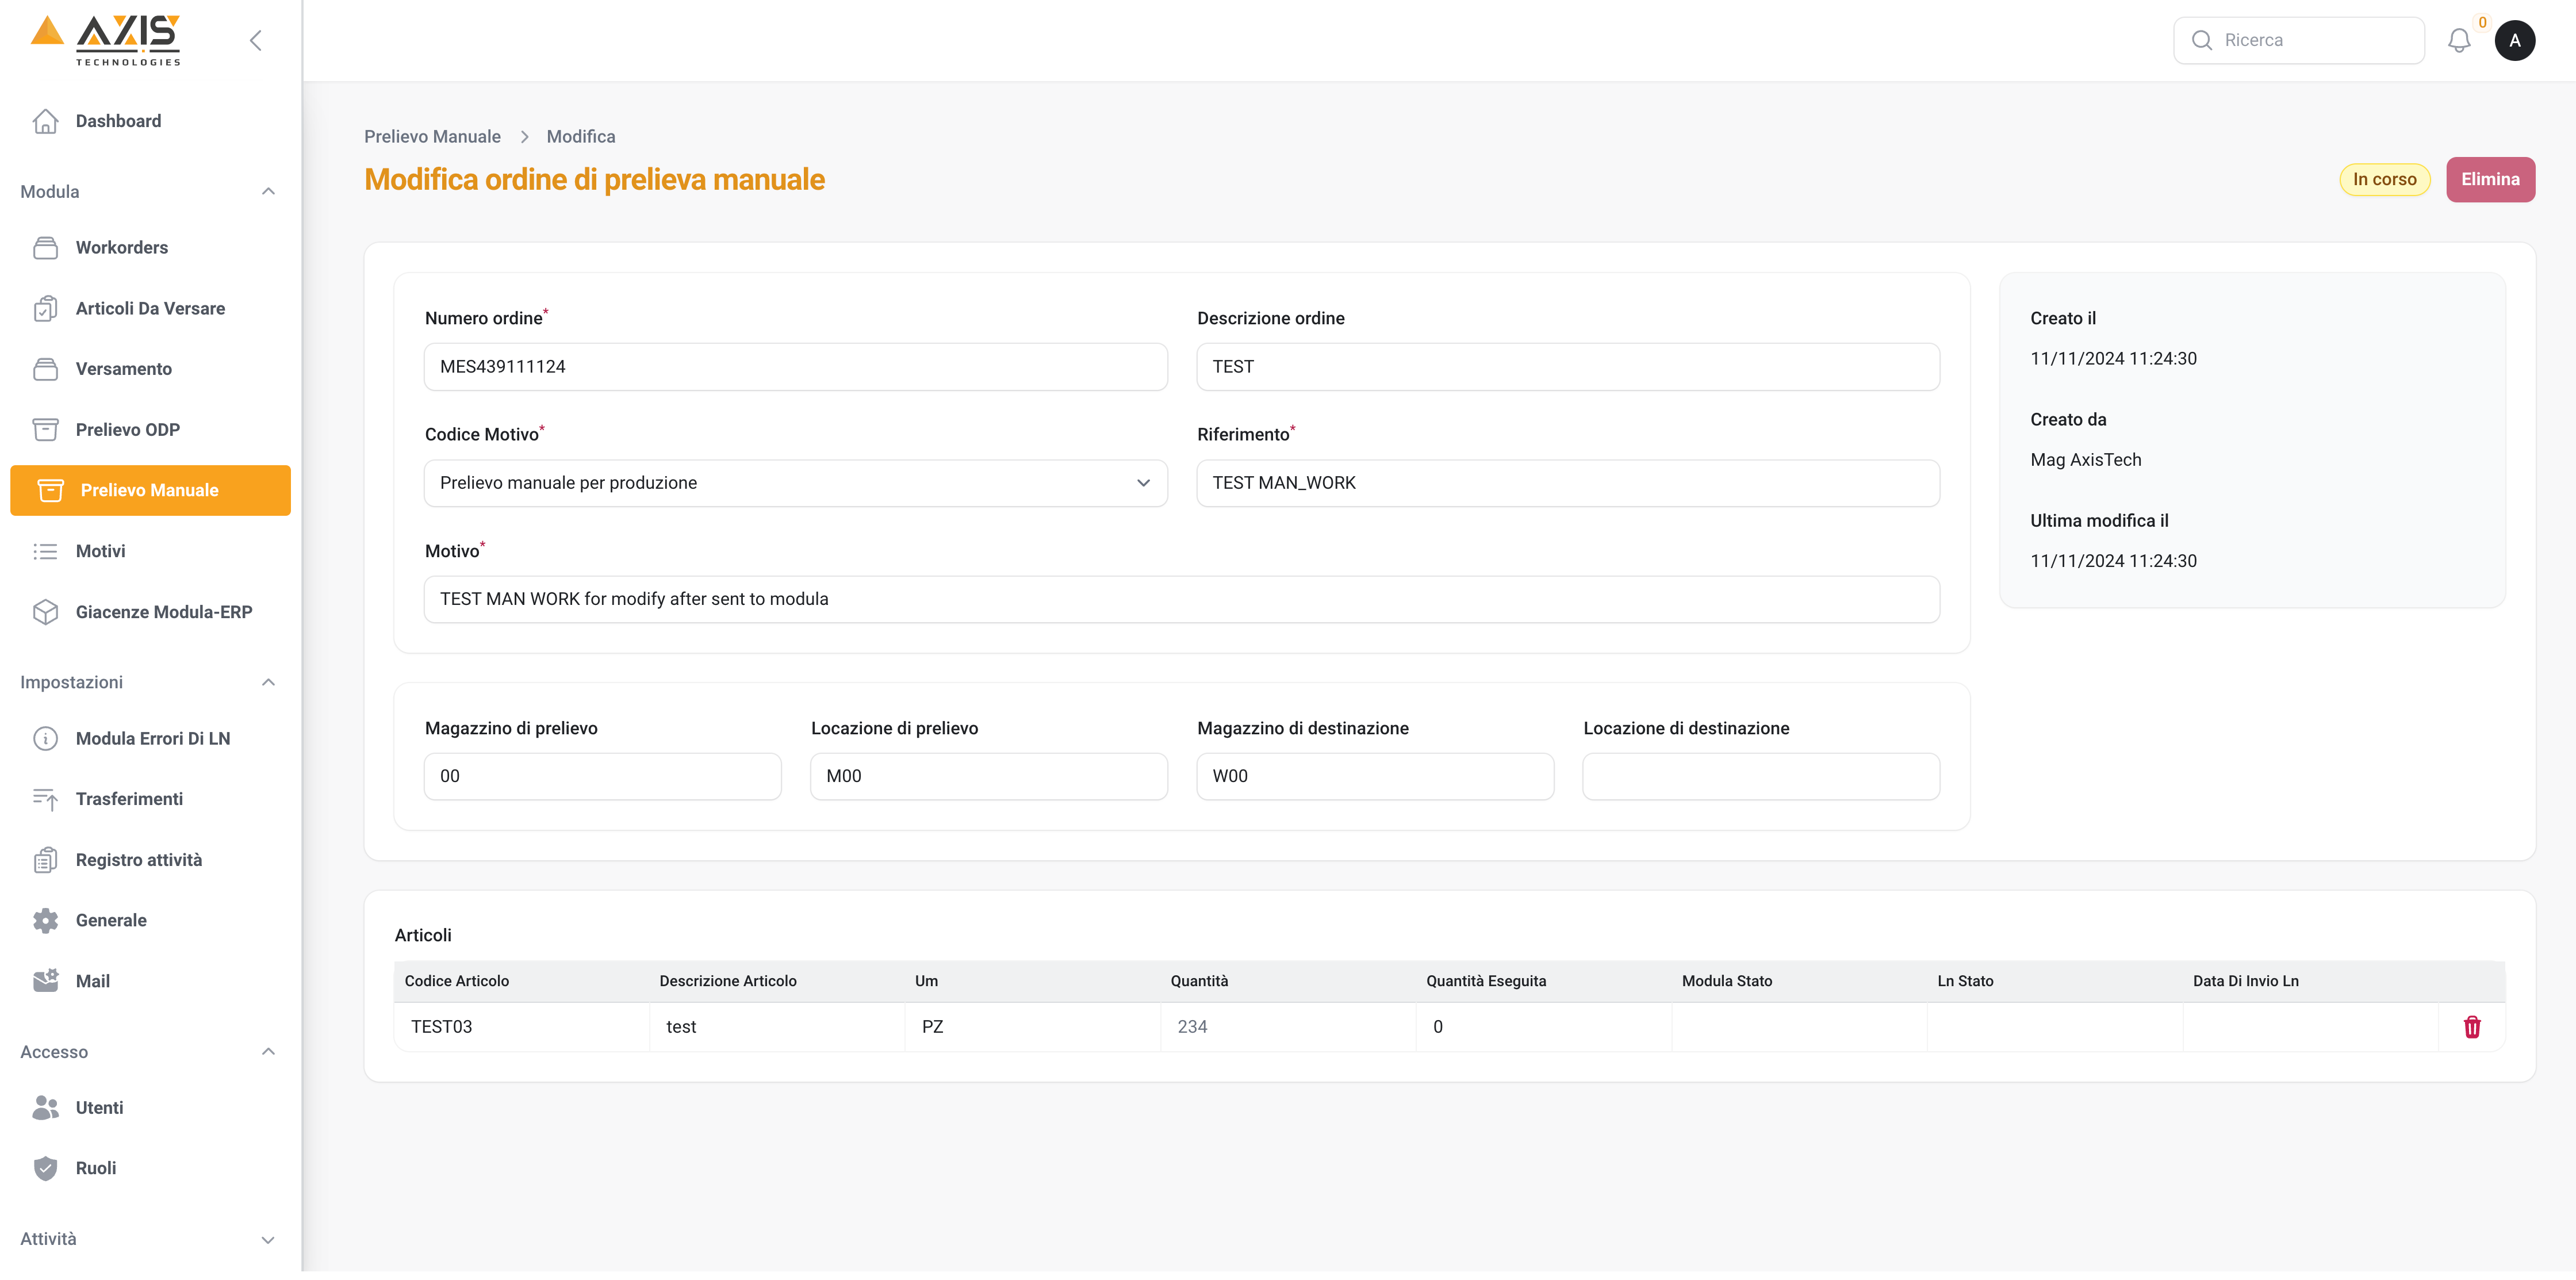Screen dimensions: 2576x1280
Task: Open the Codice Motivo dropdown
Action: 795,483
